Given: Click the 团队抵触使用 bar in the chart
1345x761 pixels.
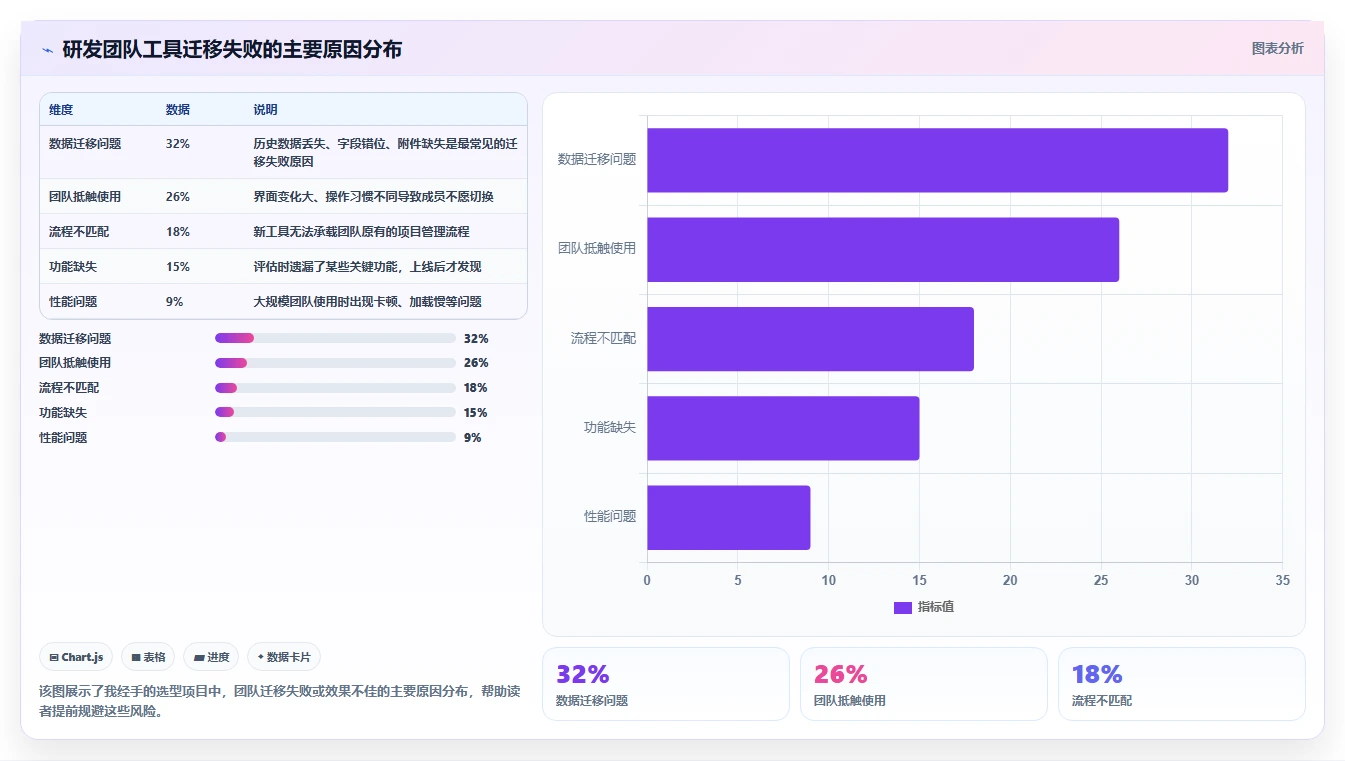Looking at the screenshot, I should 883,249.
